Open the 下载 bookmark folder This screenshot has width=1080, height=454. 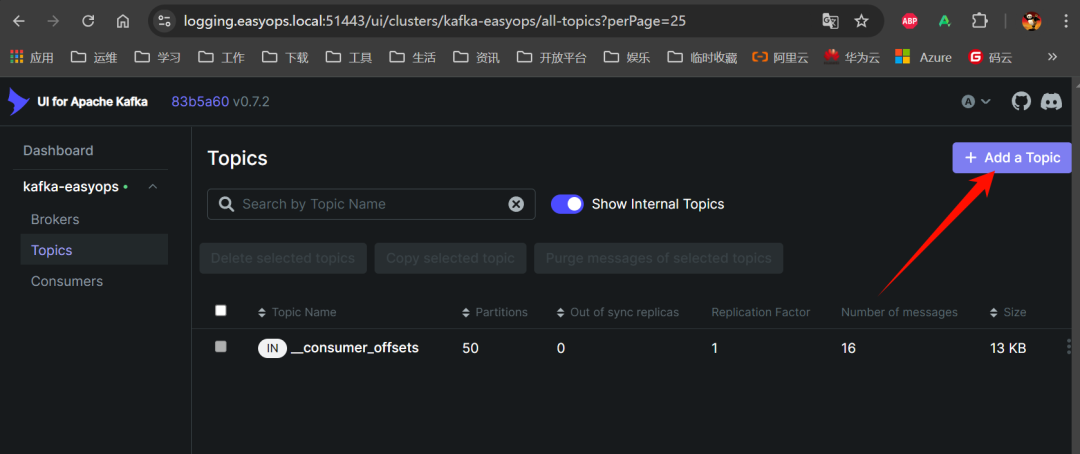click(284, 57)
